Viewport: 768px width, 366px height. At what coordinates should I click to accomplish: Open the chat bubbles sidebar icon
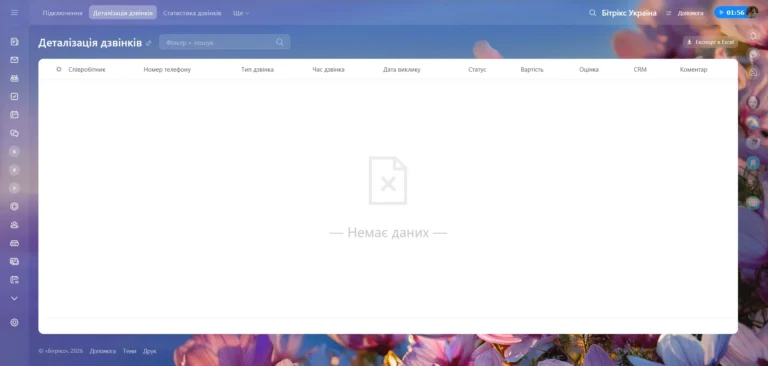tap(14, 133)
